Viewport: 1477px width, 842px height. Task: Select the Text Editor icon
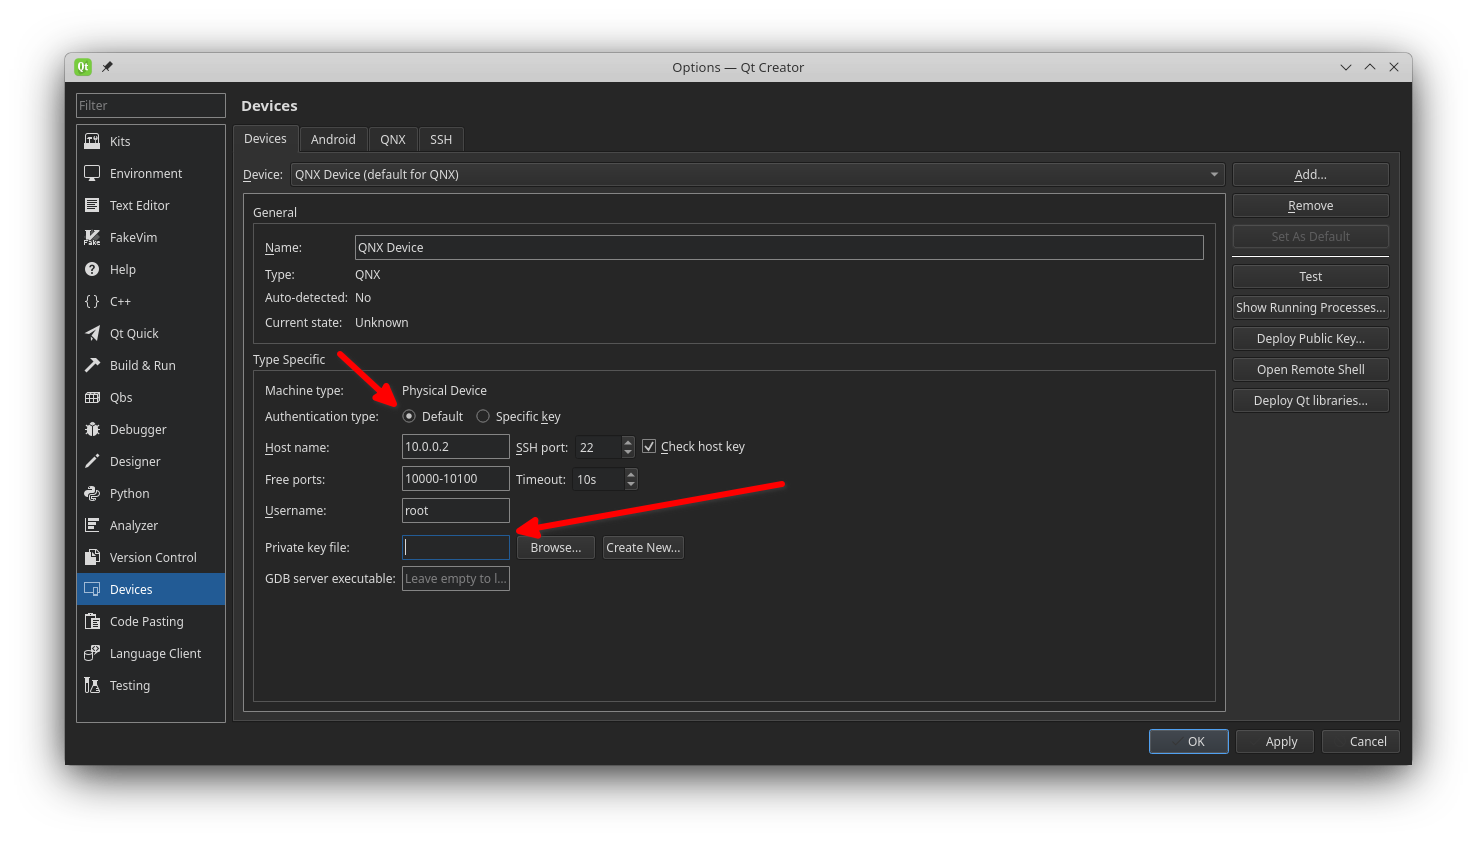coord(92,205)
